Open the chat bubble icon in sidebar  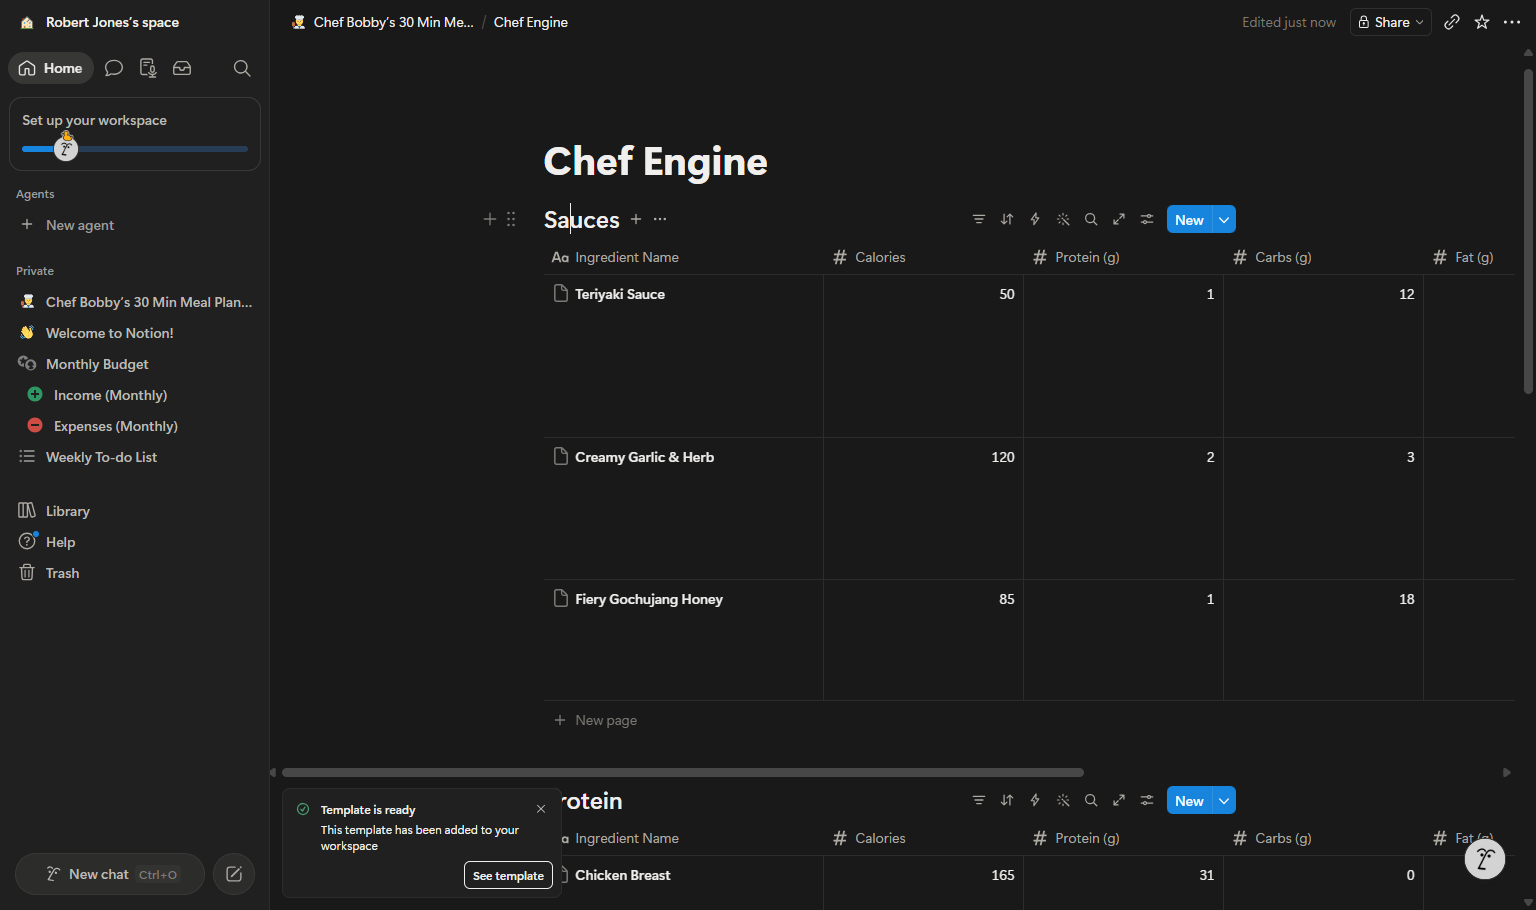(x=114, y=68)
